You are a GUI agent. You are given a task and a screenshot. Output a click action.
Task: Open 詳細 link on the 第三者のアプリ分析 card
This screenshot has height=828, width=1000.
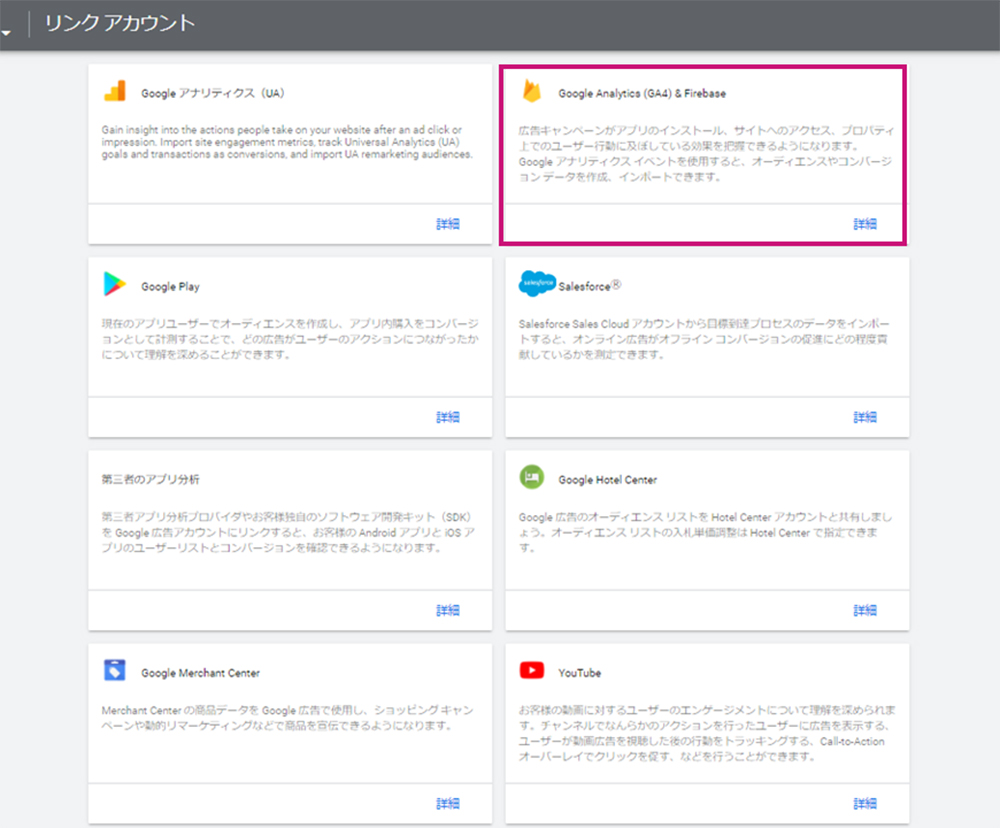point(448,610)
